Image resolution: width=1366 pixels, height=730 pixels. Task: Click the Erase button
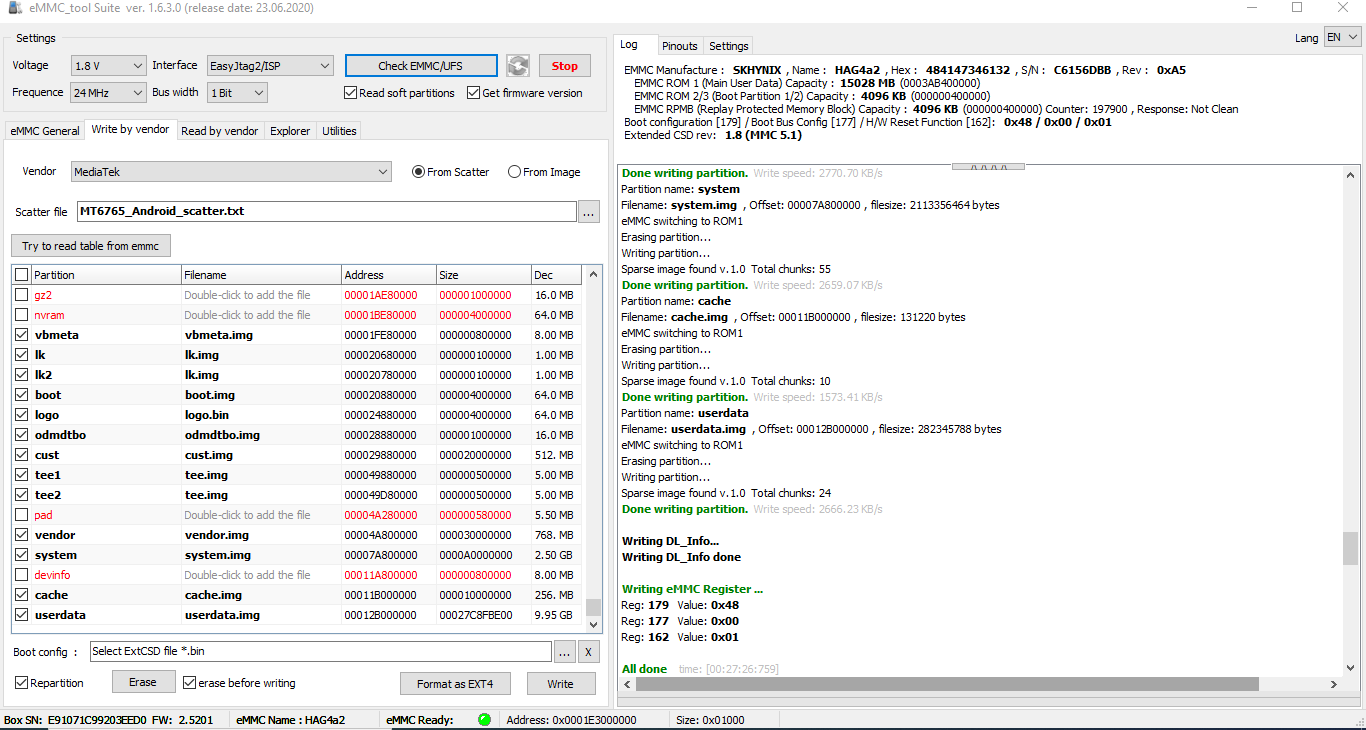pos(143,682)
